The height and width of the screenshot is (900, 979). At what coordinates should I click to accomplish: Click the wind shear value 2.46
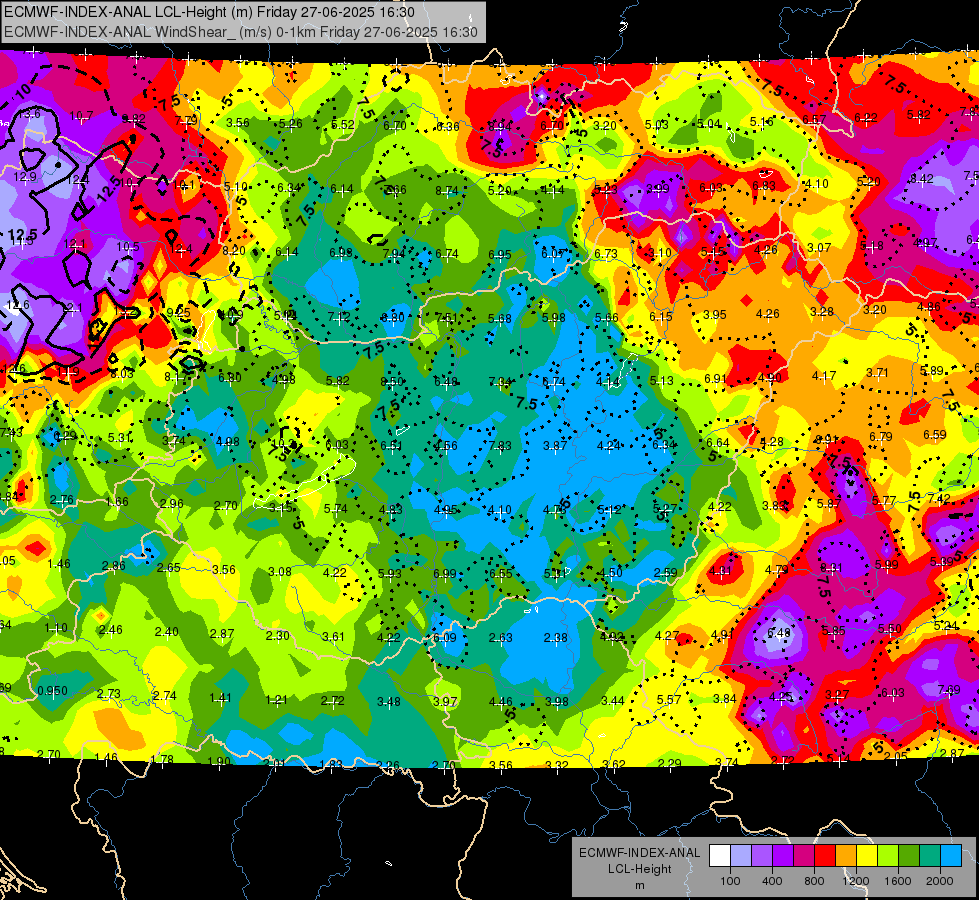tap(111, 630)
